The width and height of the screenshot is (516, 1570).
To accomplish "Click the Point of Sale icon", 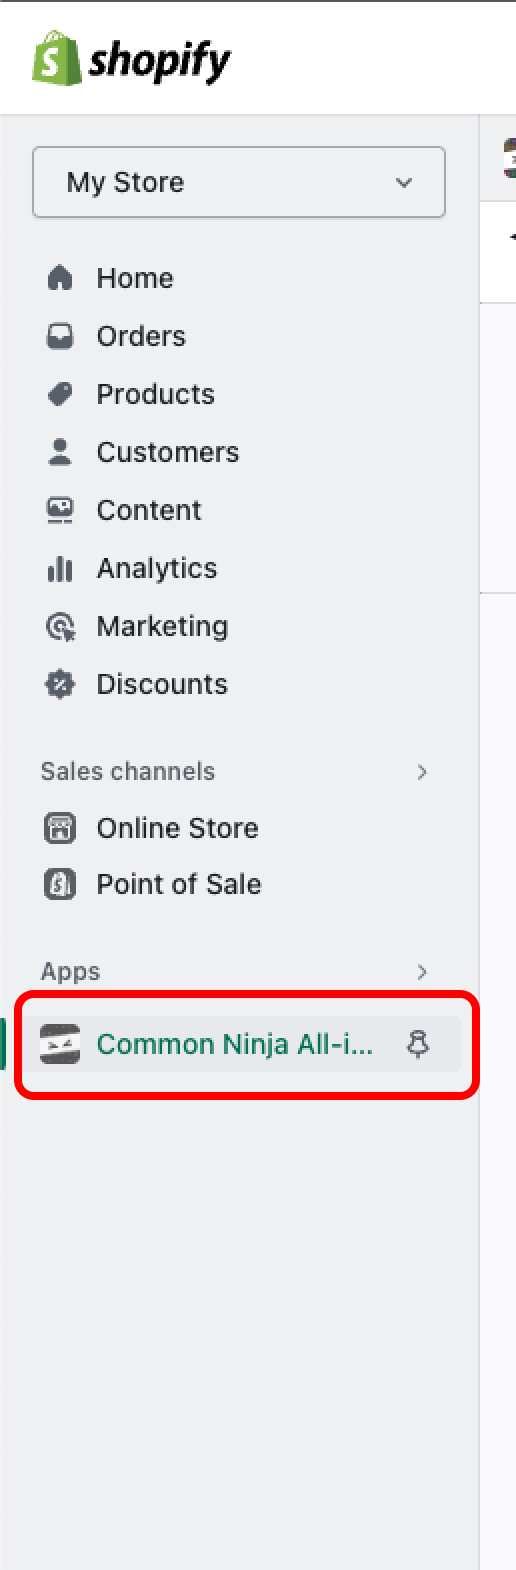I will click(60, 884).
